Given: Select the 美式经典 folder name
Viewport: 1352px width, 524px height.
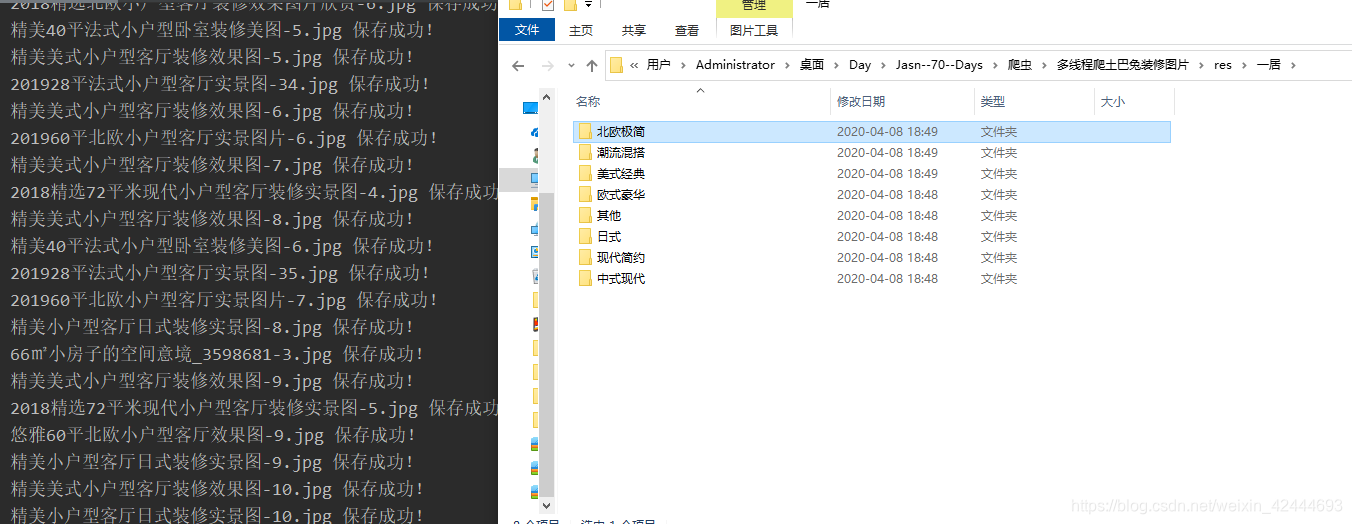Looking at the screenshot, I should pos(621,173).
